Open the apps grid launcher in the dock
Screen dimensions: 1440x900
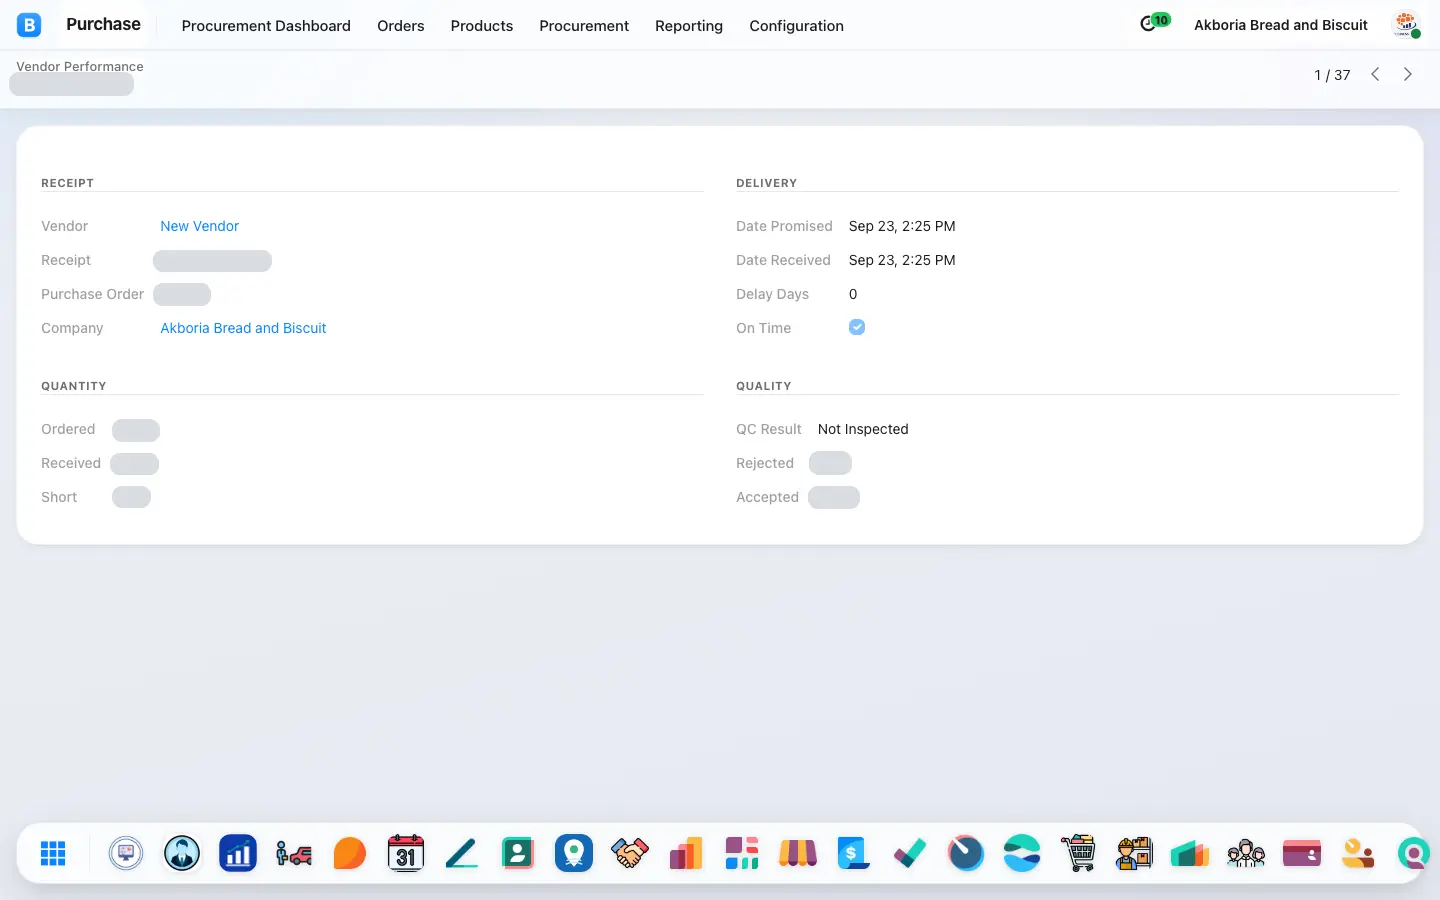53,853
